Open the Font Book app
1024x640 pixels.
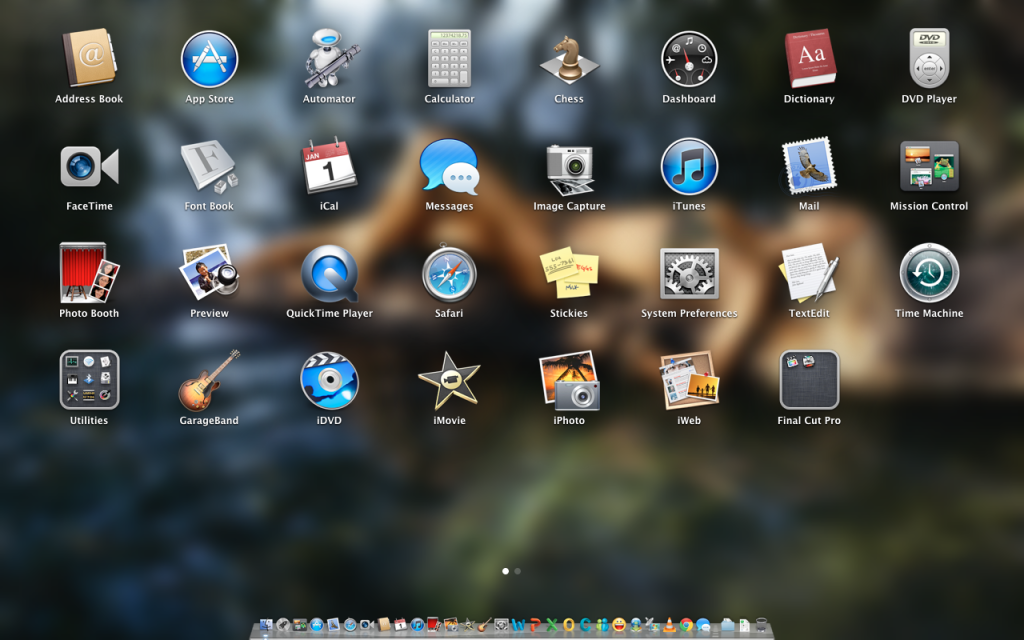coord(209,166)
